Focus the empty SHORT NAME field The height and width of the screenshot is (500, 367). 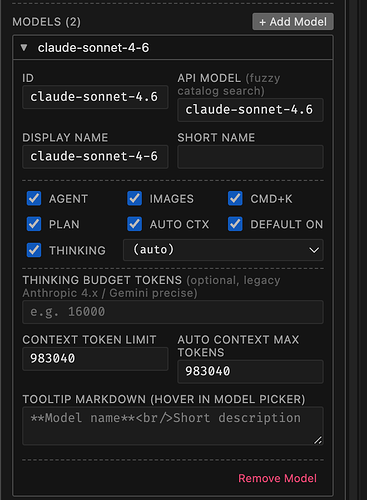coord(250,156)
